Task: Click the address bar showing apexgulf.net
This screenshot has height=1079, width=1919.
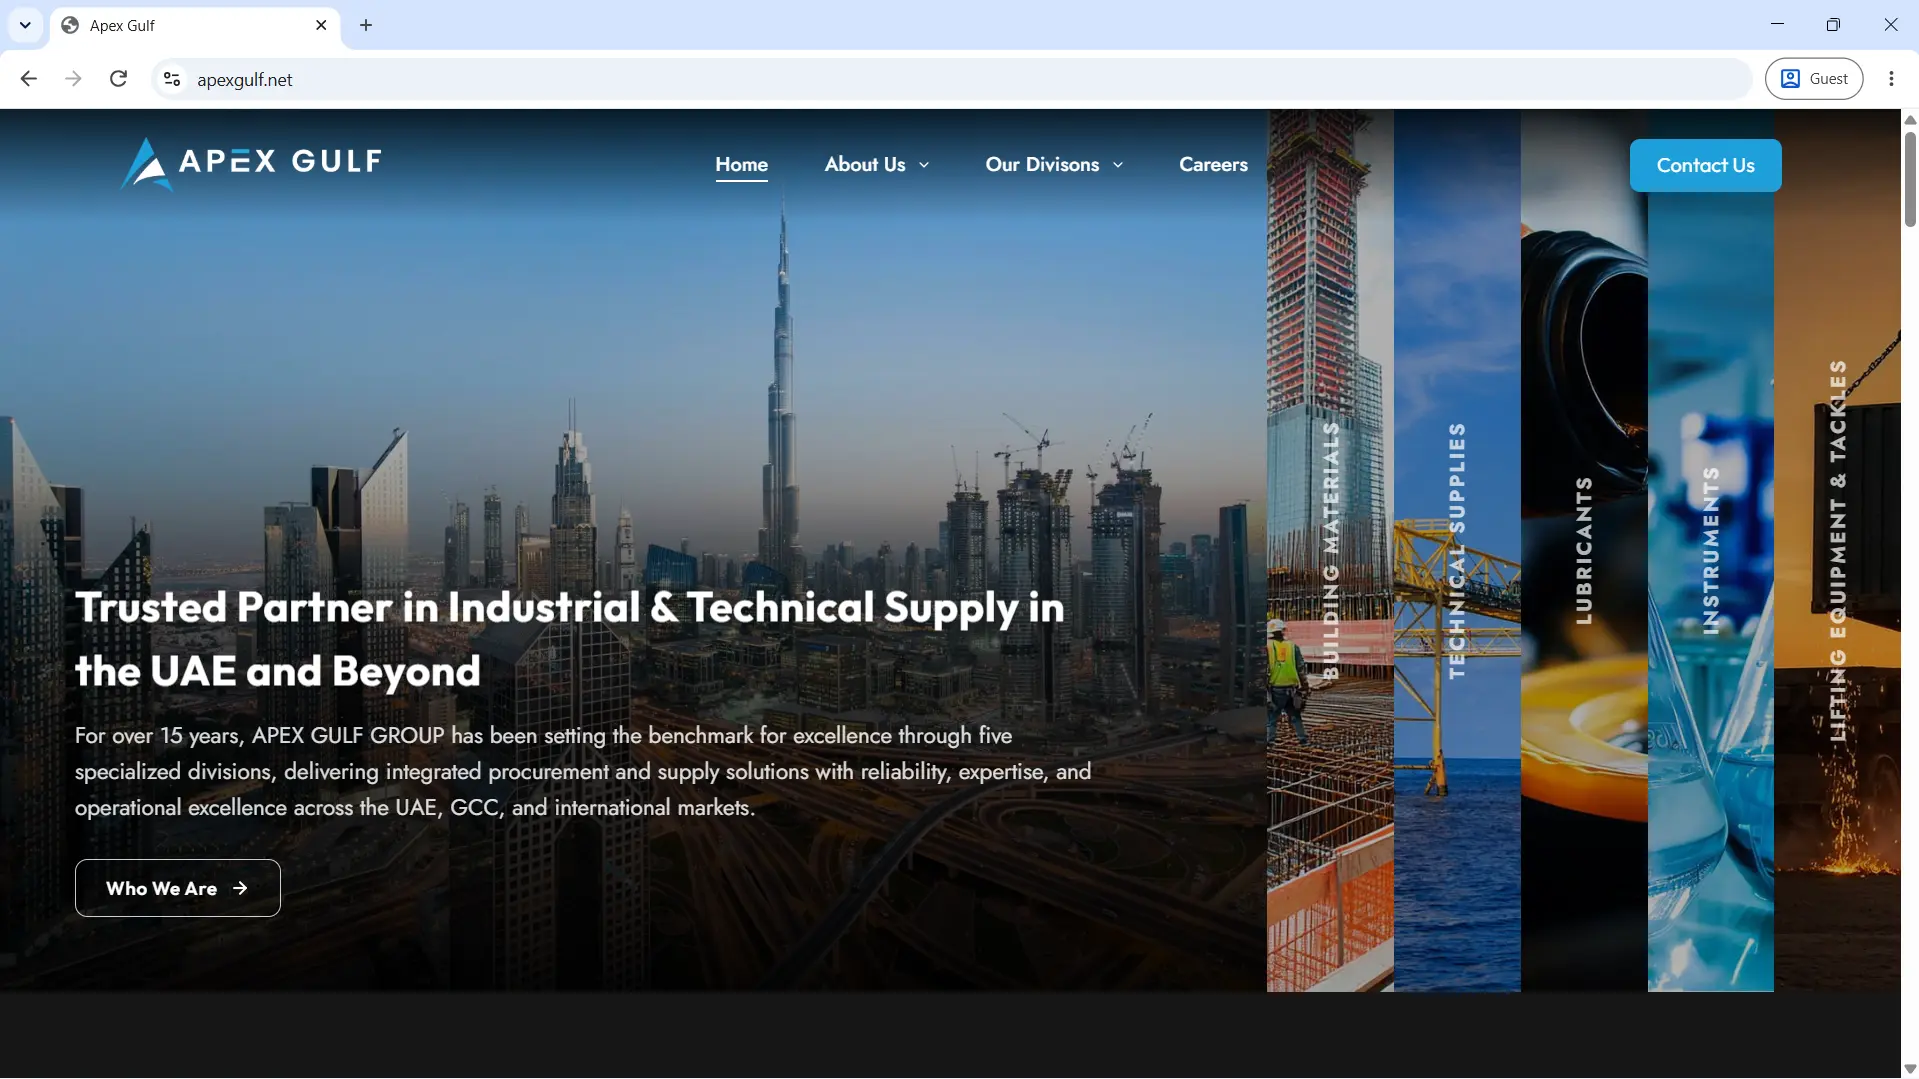Action: [950, 79]
